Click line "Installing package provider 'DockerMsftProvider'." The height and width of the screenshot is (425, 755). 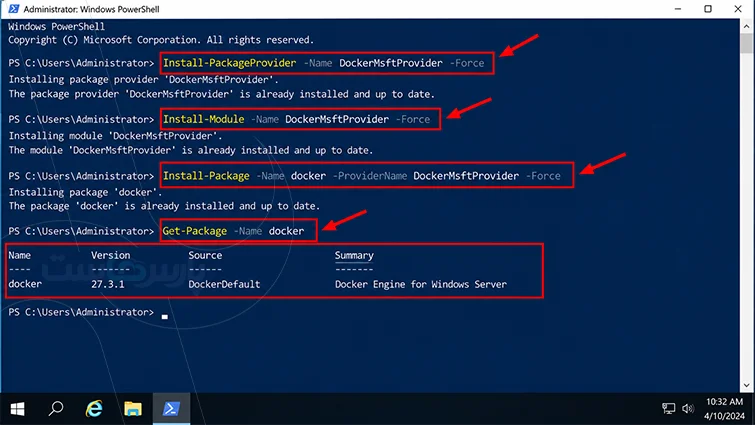(x=143, y=80)
